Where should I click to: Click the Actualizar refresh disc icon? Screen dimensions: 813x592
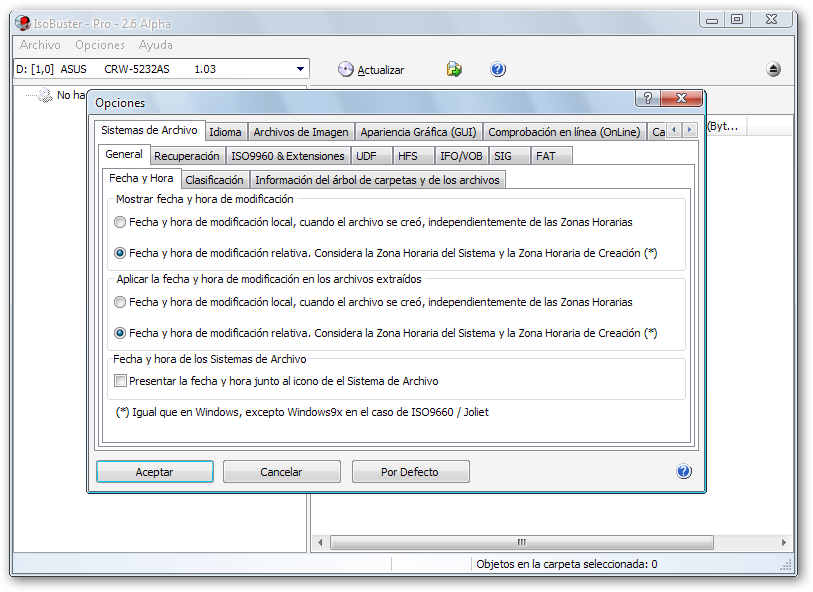tap(346, 70)
